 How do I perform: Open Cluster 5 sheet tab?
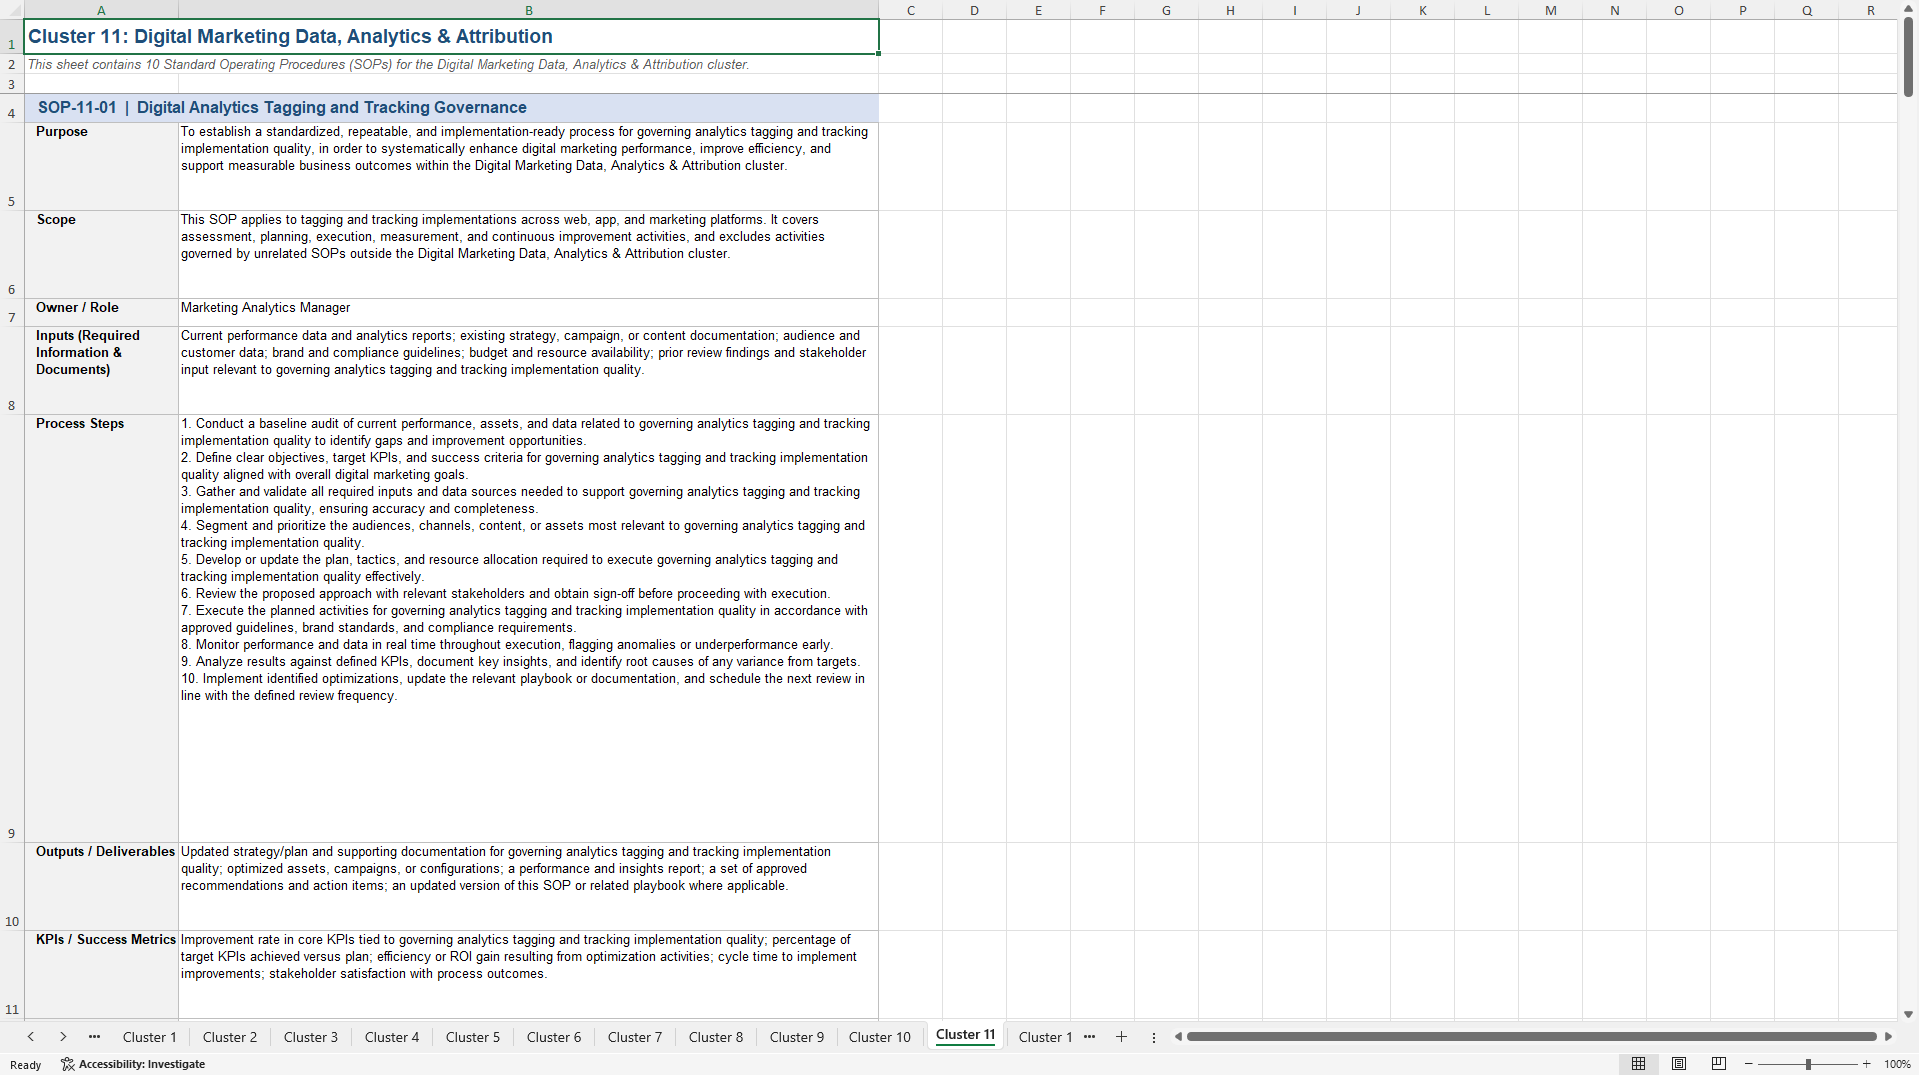pyautogui.click(x=473, y=1037)
